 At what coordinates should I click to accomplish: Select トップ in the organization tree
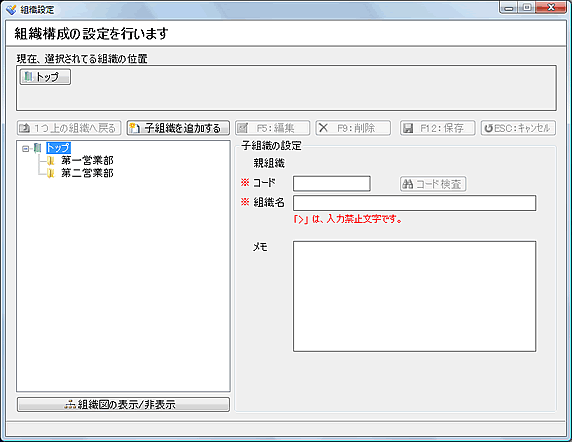58,148
